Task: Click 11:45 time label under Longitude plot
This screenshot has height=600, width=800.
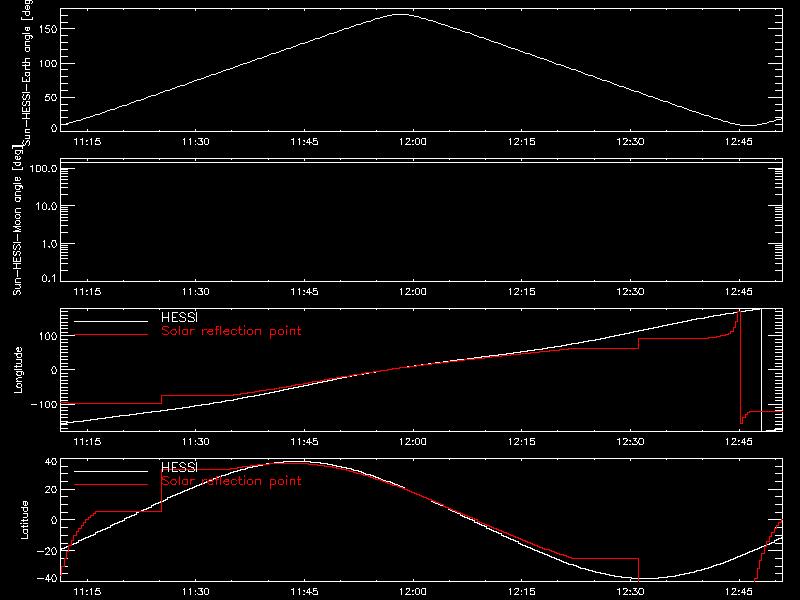Action: [304, 442]
